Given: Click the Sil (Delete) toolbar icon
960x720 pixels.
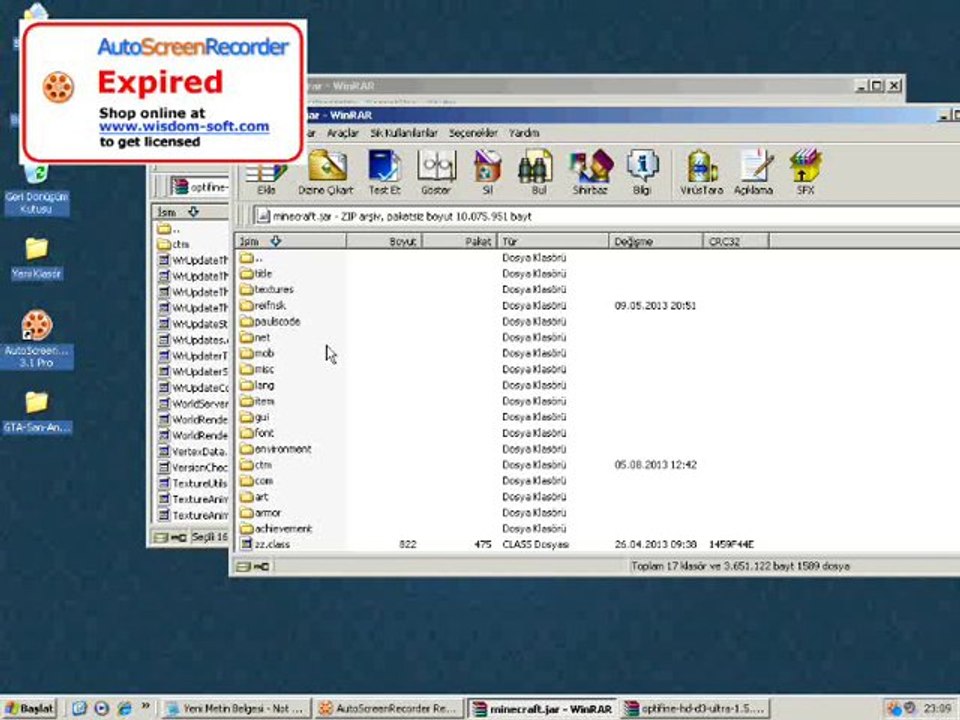Looking at the screenshot, I should coord(487,173).
